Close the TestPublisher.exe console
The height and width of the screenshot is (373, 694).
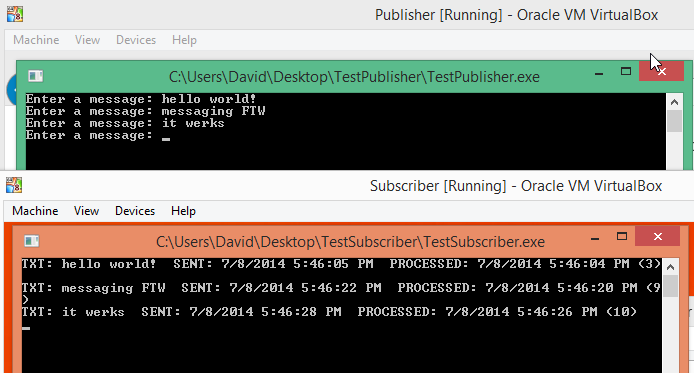[x=661, y=71]
